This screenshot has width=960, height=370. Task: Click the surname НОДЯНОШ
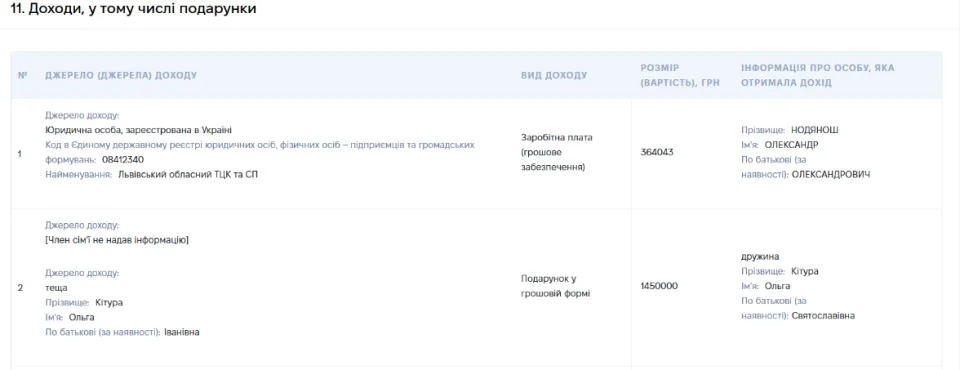coord(815,130)
